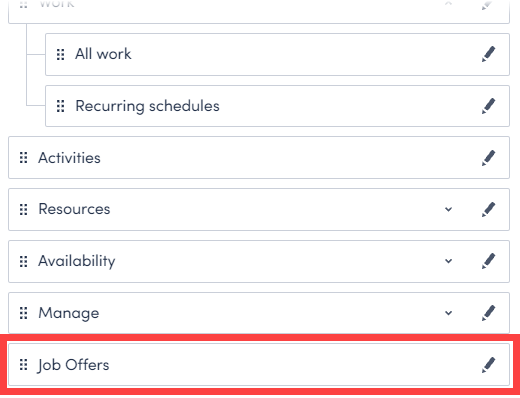Image resolution: width=520 pixels, height=398 pixels.
Task: Collapse the Work section chevron
Action: [449, 3]
